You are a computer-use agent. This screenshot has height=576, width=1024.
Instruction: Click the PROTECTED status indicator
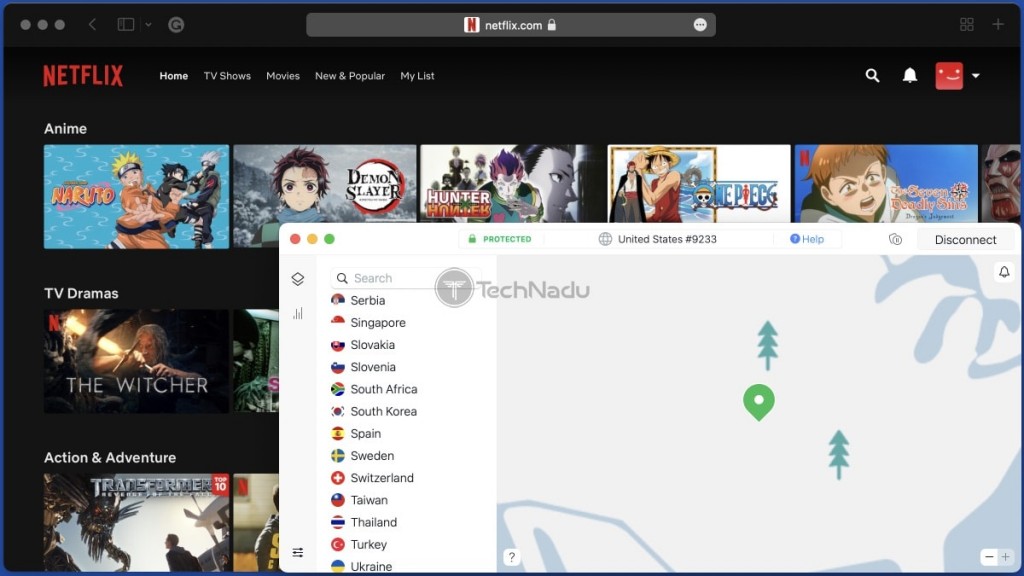[500, 239]
